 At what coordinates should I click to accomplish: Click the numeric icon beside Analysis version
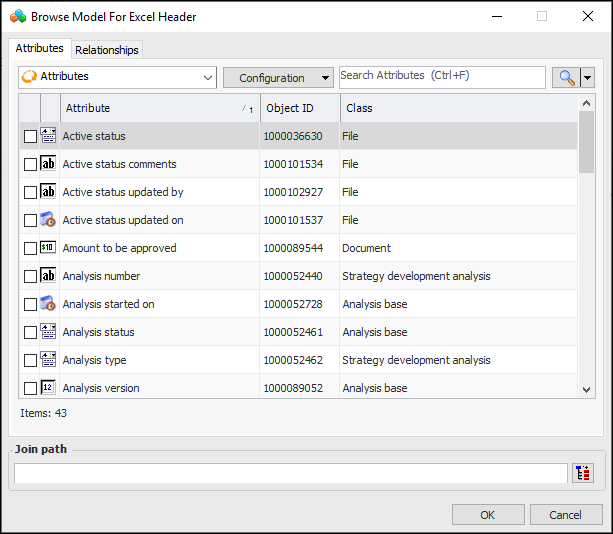48,388
